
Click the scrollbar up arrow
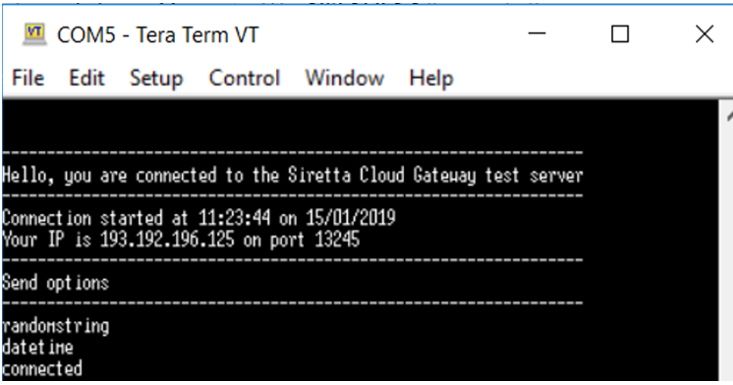pos(728,115)
